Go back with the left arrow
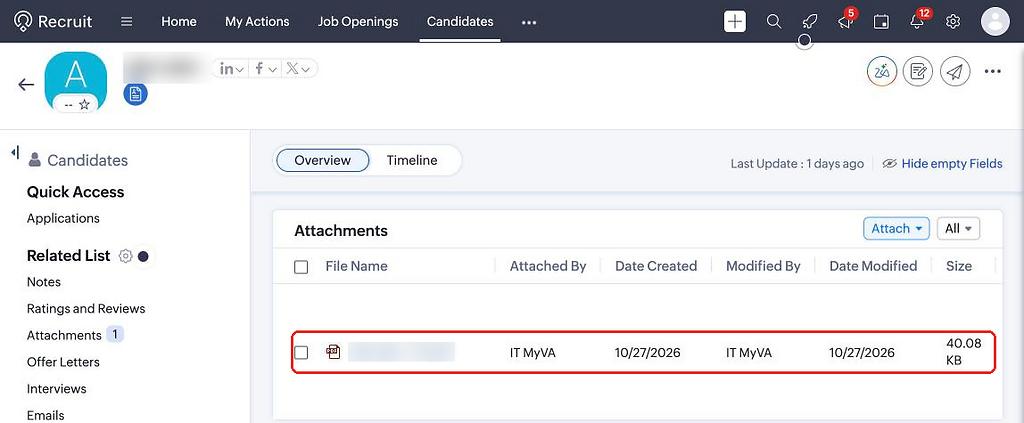 coord(25,84)
